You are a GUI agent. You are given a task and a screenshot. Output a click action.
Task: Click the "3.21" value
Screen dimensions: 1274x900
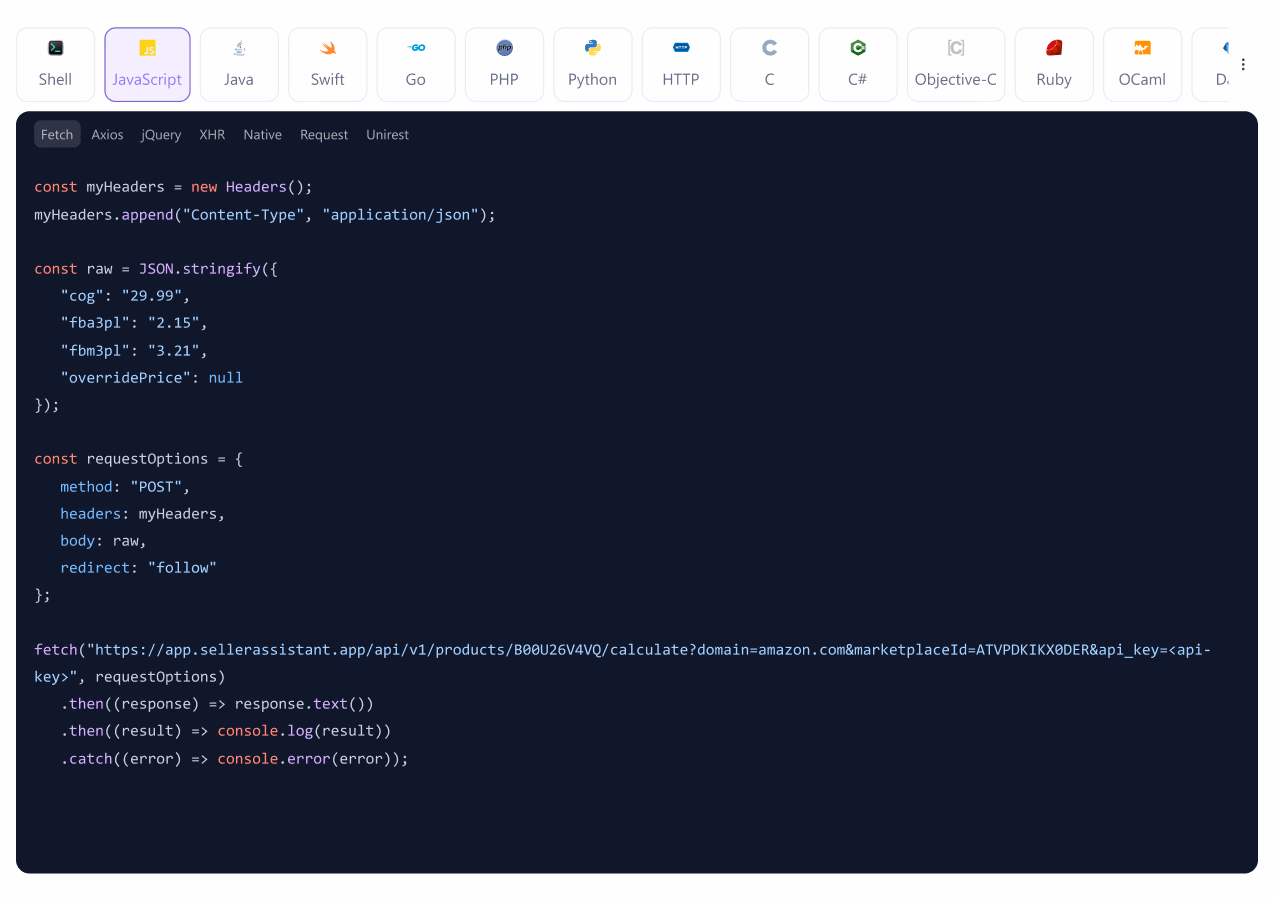174,350
